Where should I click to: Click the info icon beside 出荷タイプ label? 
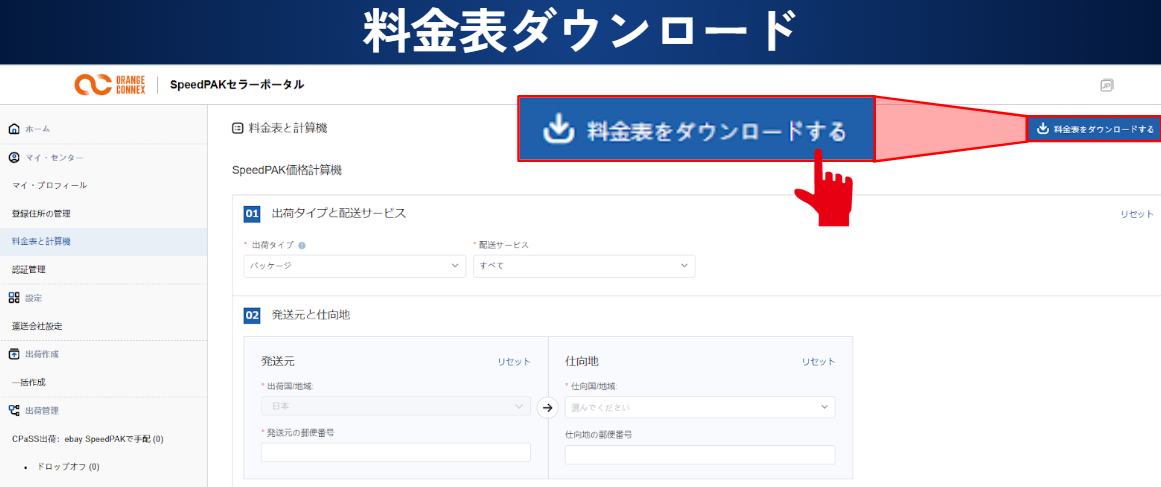click(x=302, y=245)
